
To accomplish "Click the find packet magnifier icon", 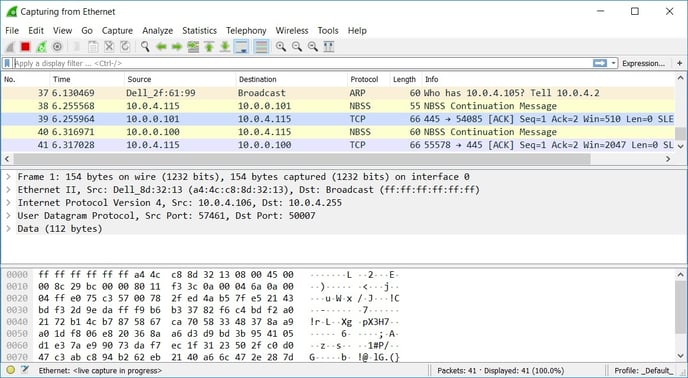I will [x=145, y=47].
